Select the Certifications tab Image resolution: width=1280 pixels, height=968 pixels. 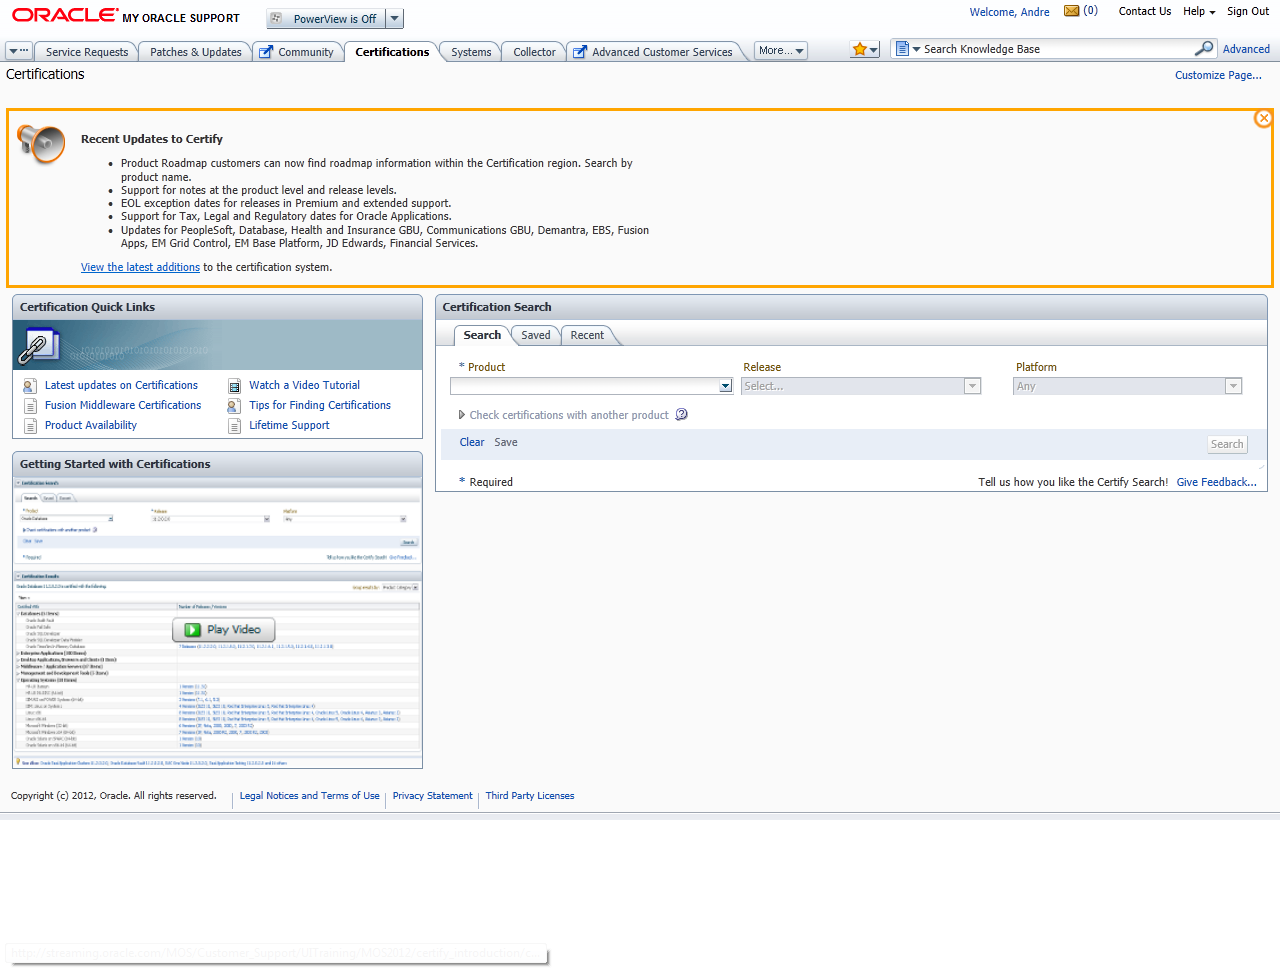click(392, 52)
